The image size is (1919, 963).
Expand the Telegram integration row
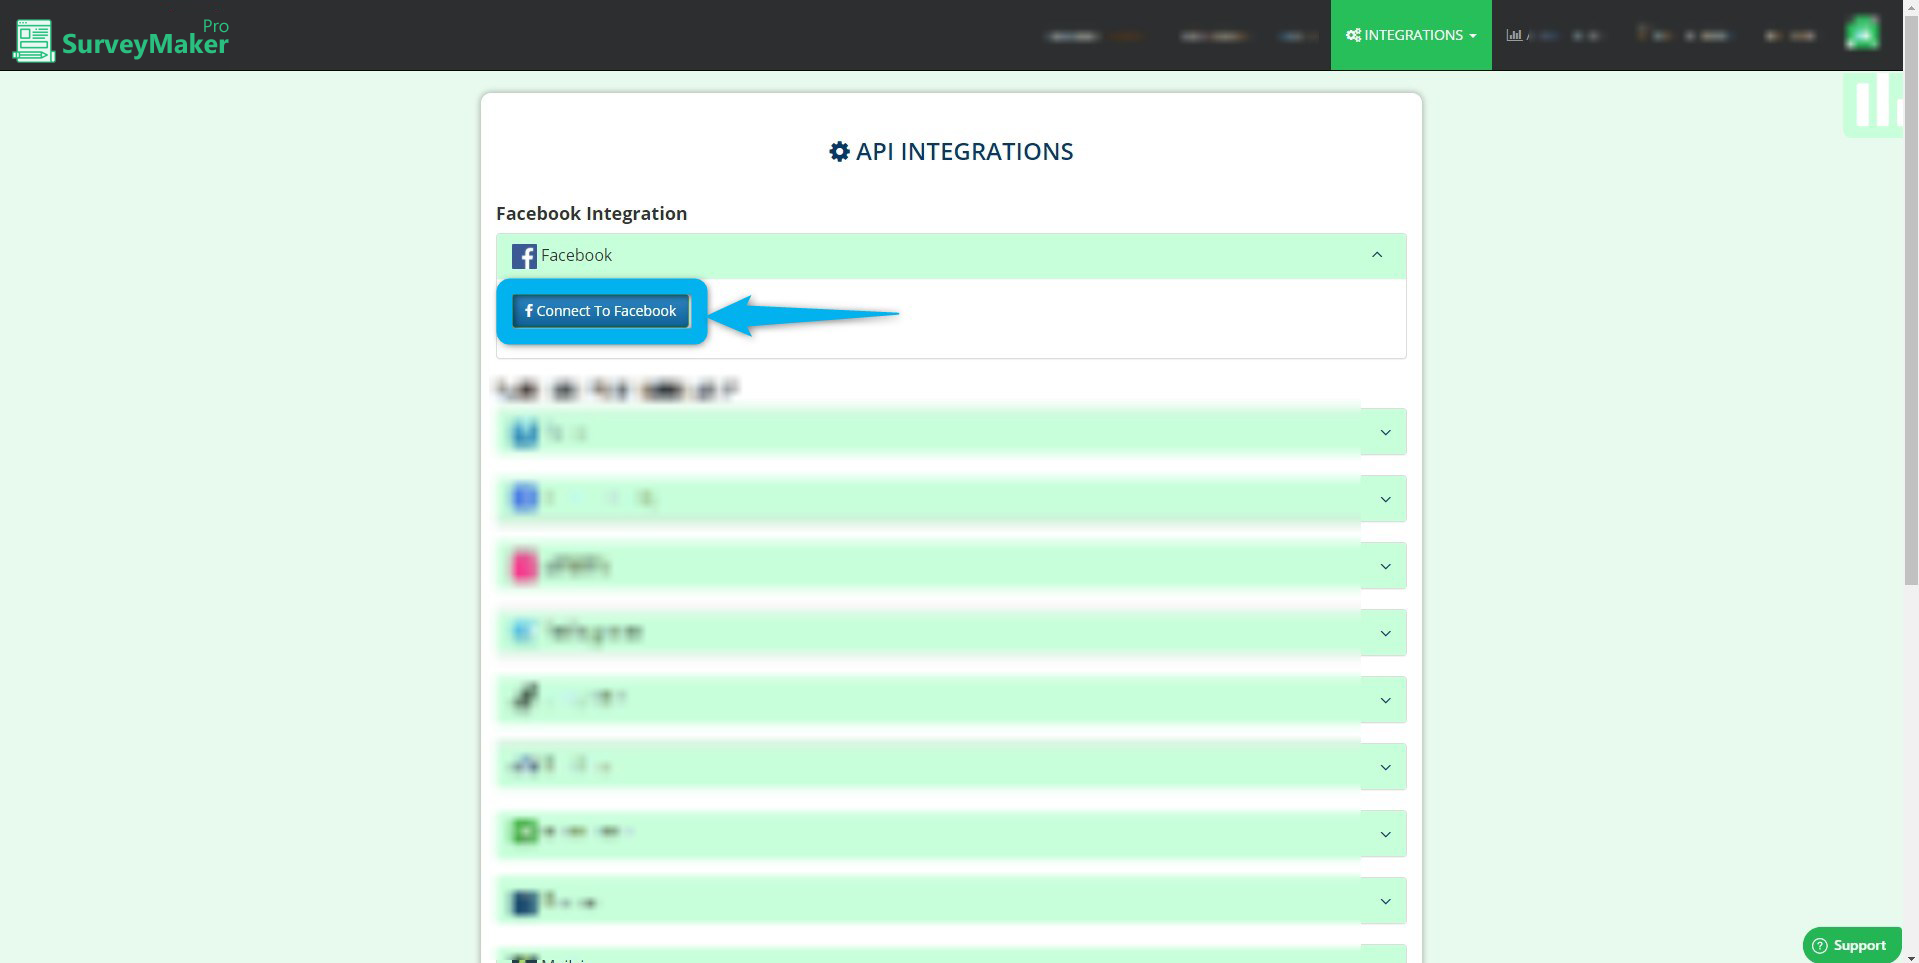click(1385, 632)
